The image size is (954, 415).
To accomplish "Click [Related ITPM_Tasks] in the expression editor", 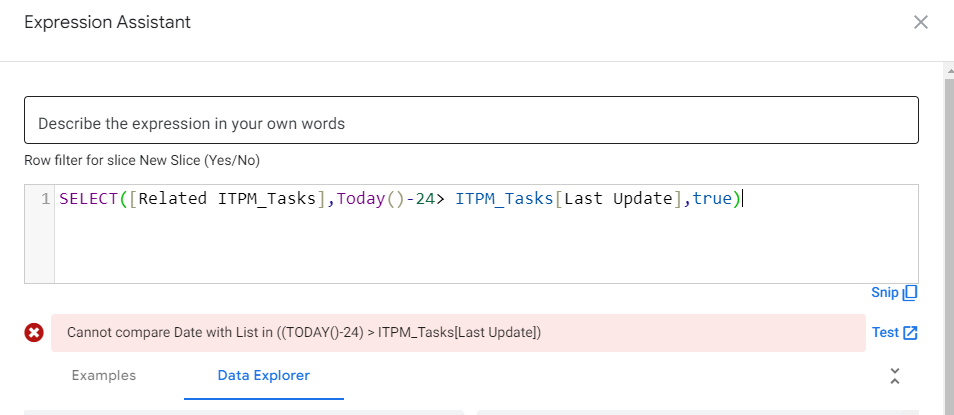I will click(x=228, y=199).
